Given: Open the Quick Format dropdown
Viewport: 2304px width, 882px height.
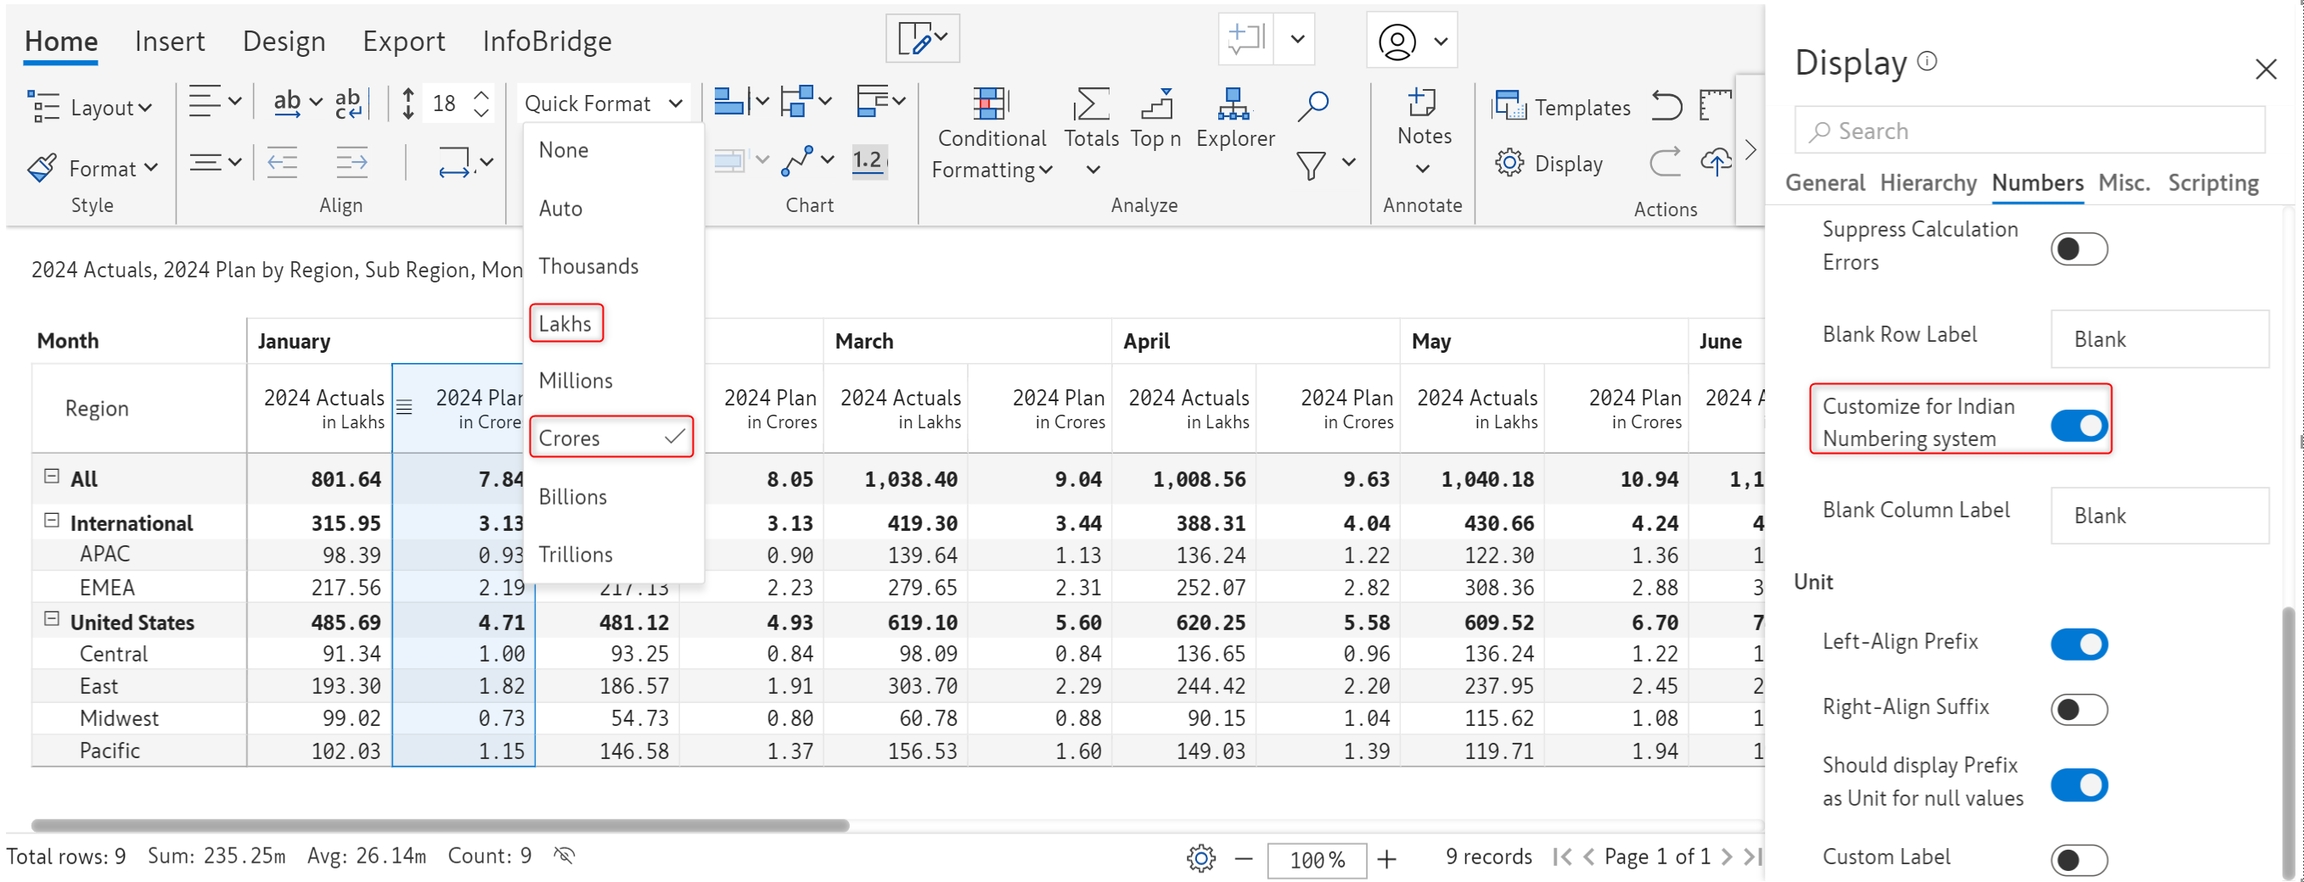Looking at the screenshot, I should click(603, 103).
